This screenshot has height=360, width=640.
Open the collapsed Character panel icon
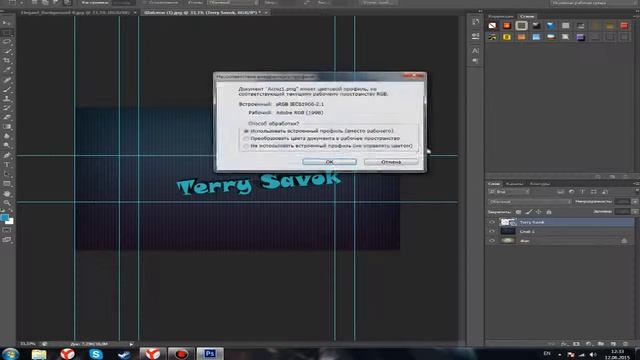point(475,51)
